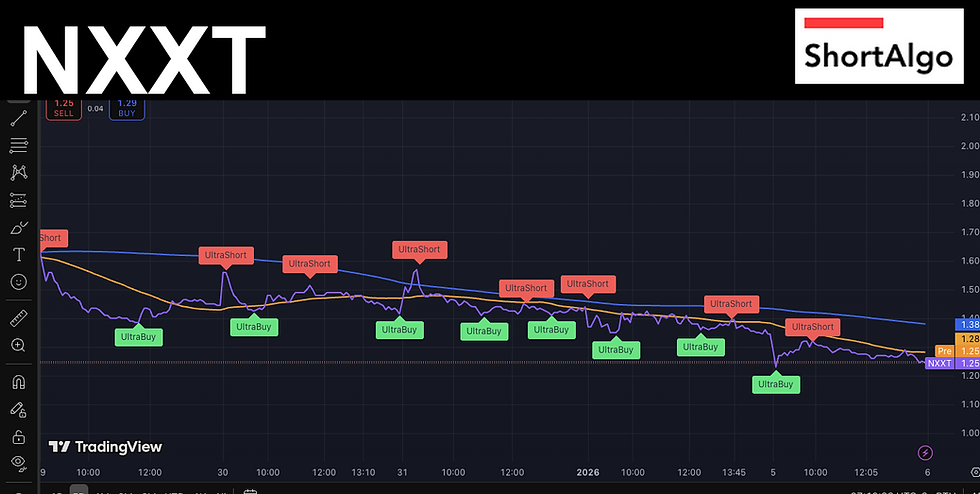The image size is (980, 494).
Task: Select the Trend Line drawing tool
Action: click(x=19, y=118)
